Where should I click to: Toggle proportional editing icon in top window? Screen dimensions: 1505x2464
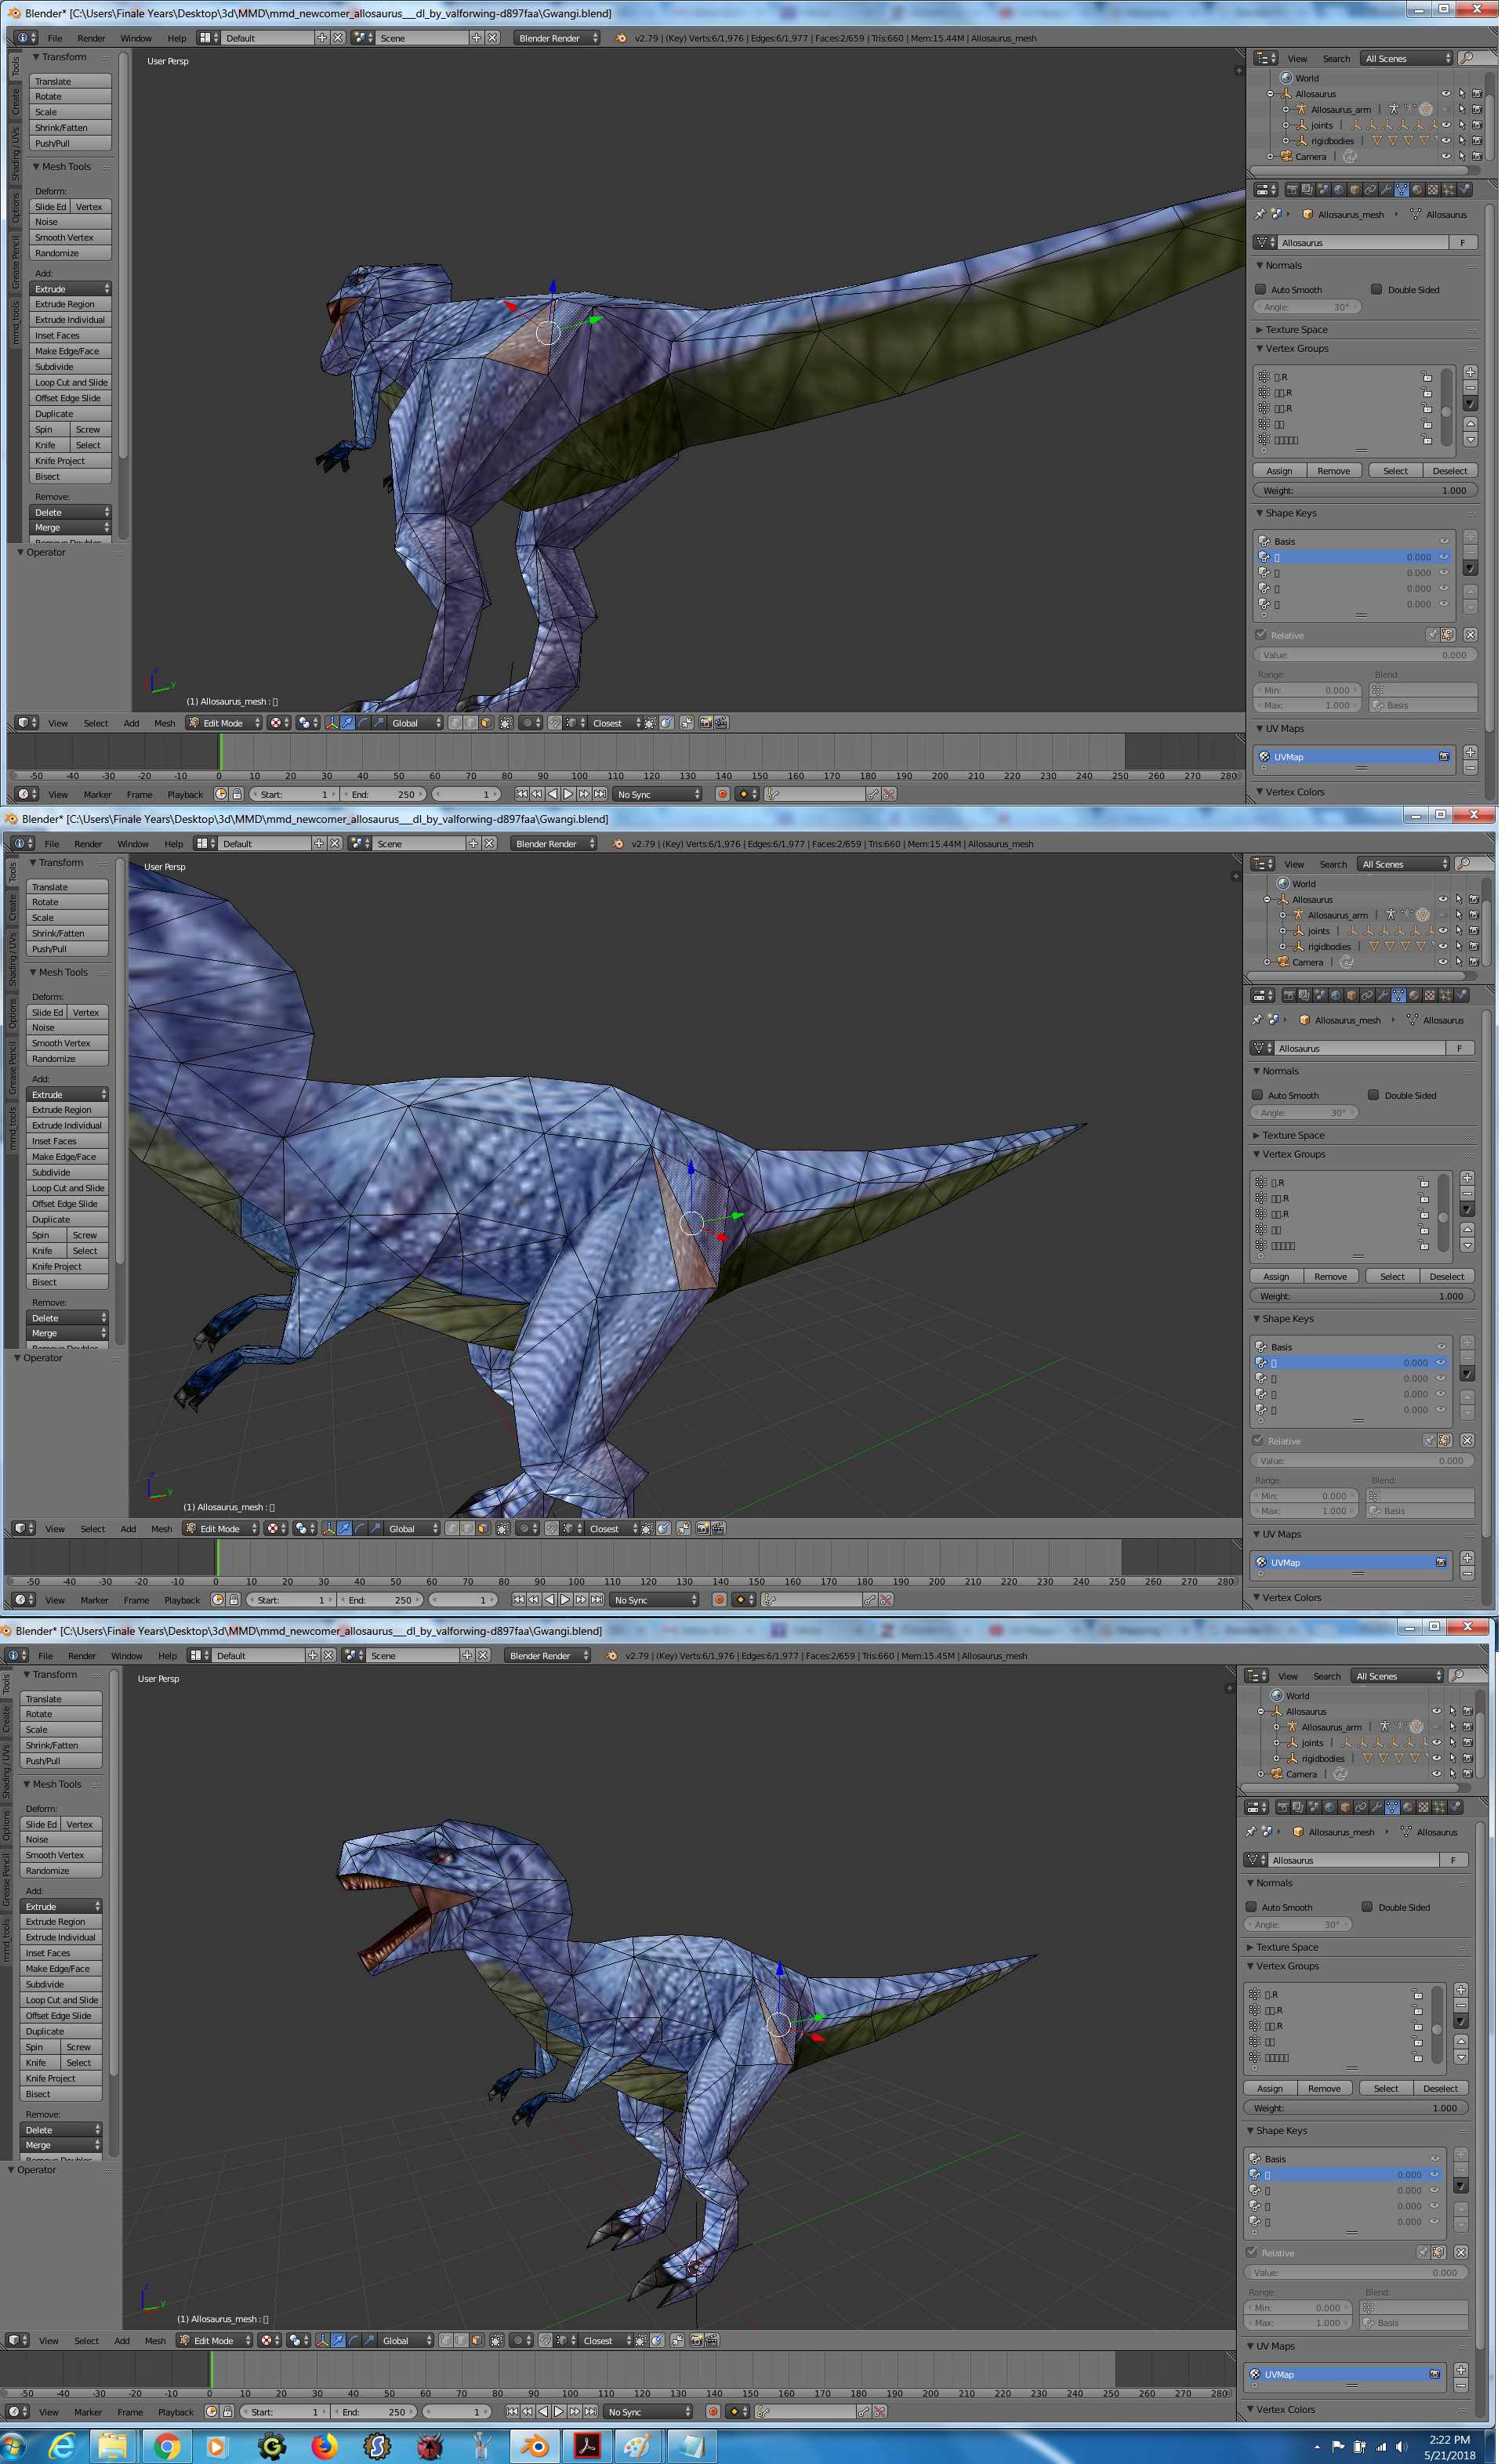click(531, 722)
